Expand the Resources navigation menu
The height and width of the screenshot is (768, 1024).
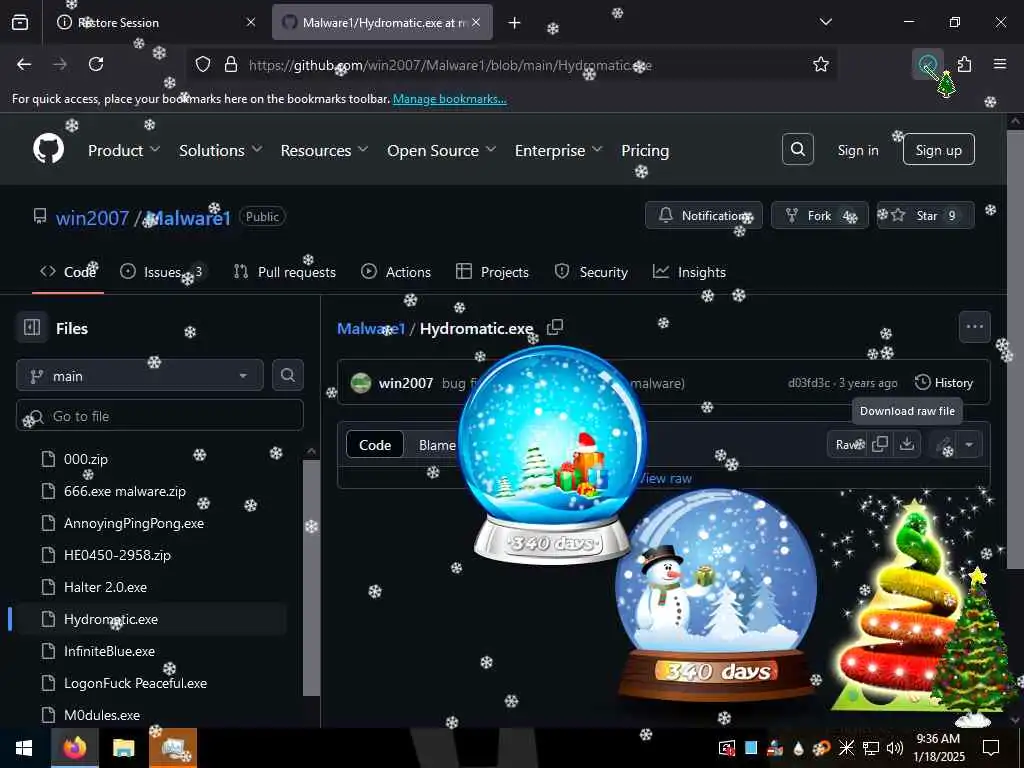(325, 150)
